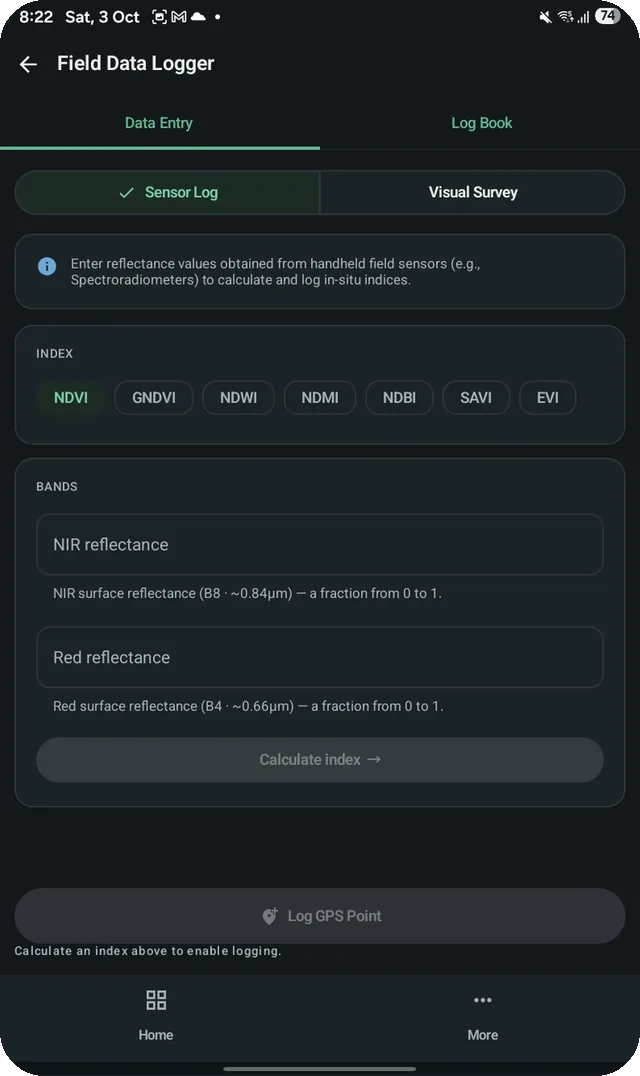Tap the 8:22 clock in status bar

click(36, 16)
